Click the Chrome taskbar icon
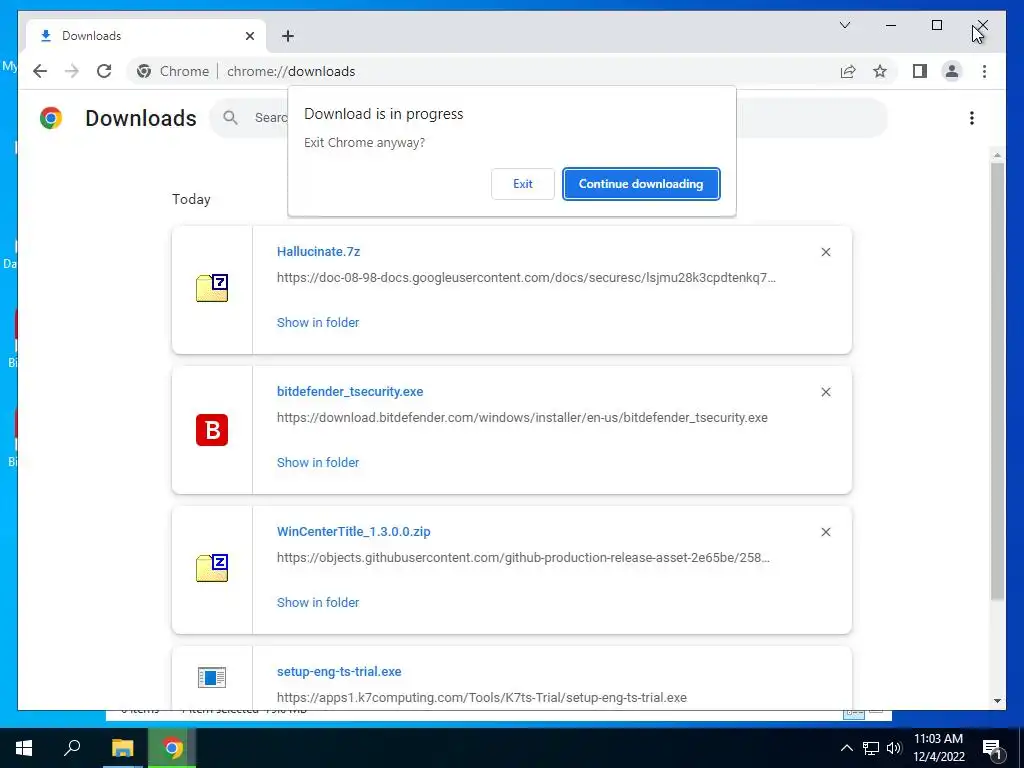The height and width of the screenshot is (768, 1024). pyautogui.click(x=172, y=748)
